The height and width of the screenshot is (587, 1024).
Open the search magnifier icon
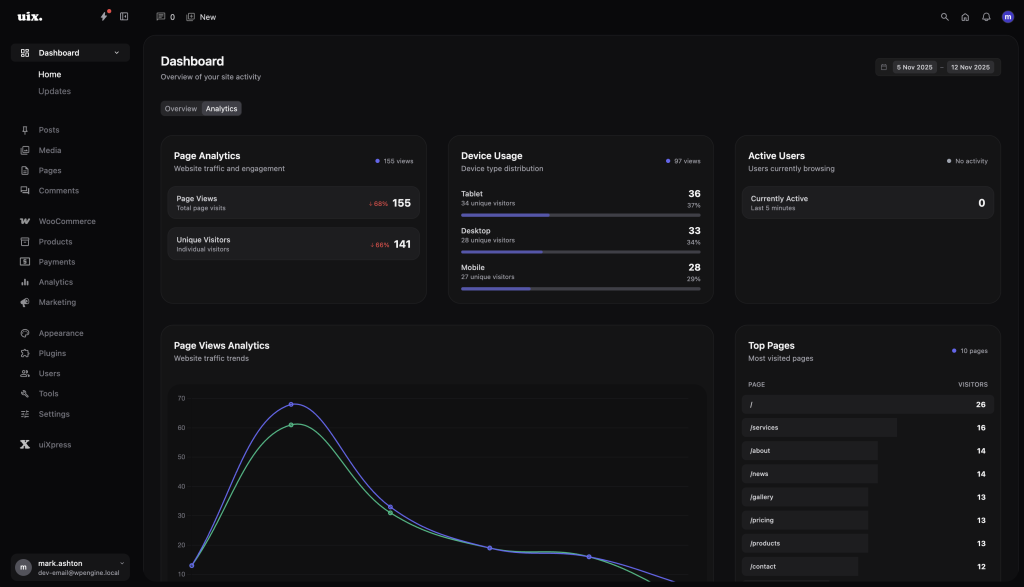tap(945, 17)
